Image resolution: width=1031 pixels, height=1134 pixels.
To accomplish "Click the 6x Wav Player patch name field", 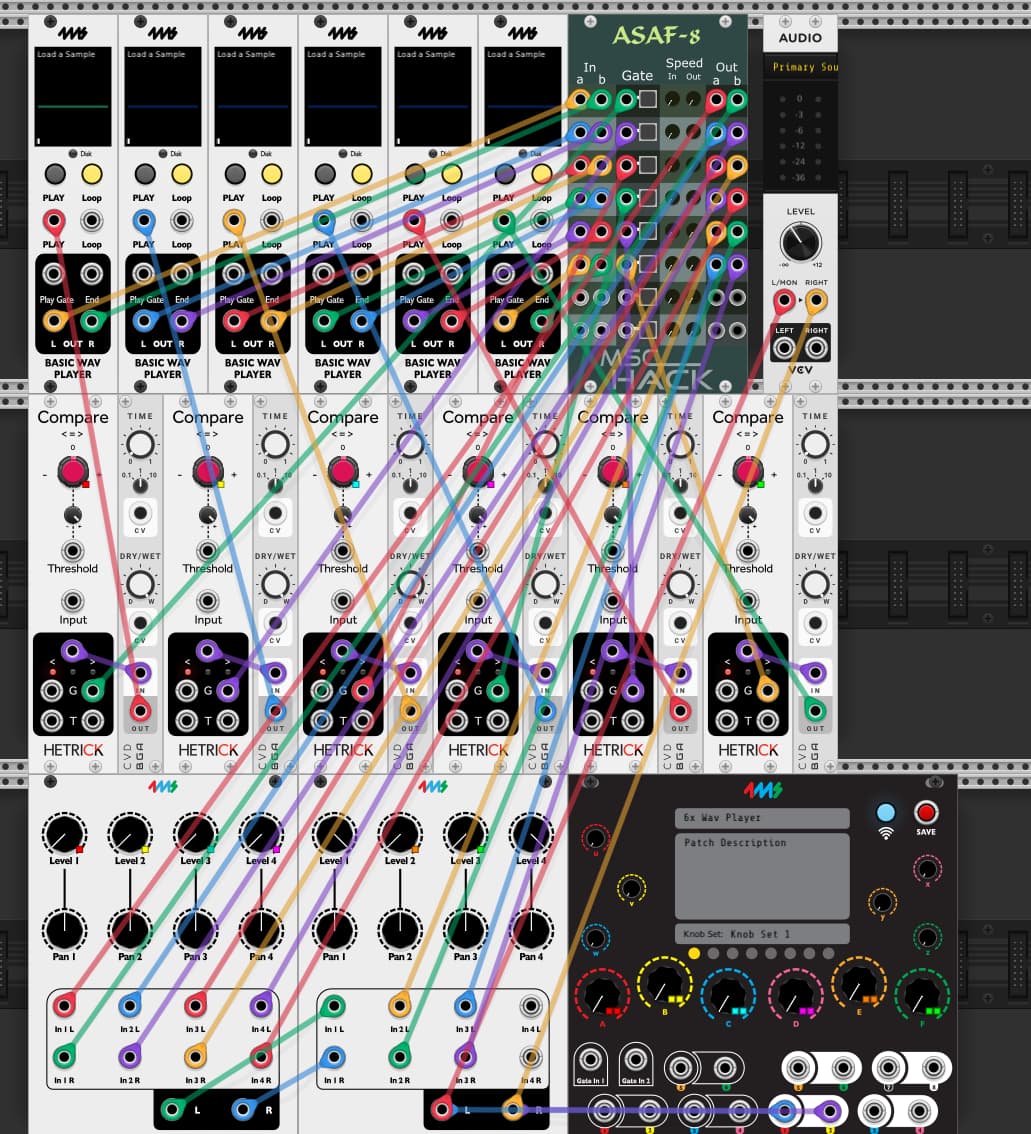I will pos(761,818).
